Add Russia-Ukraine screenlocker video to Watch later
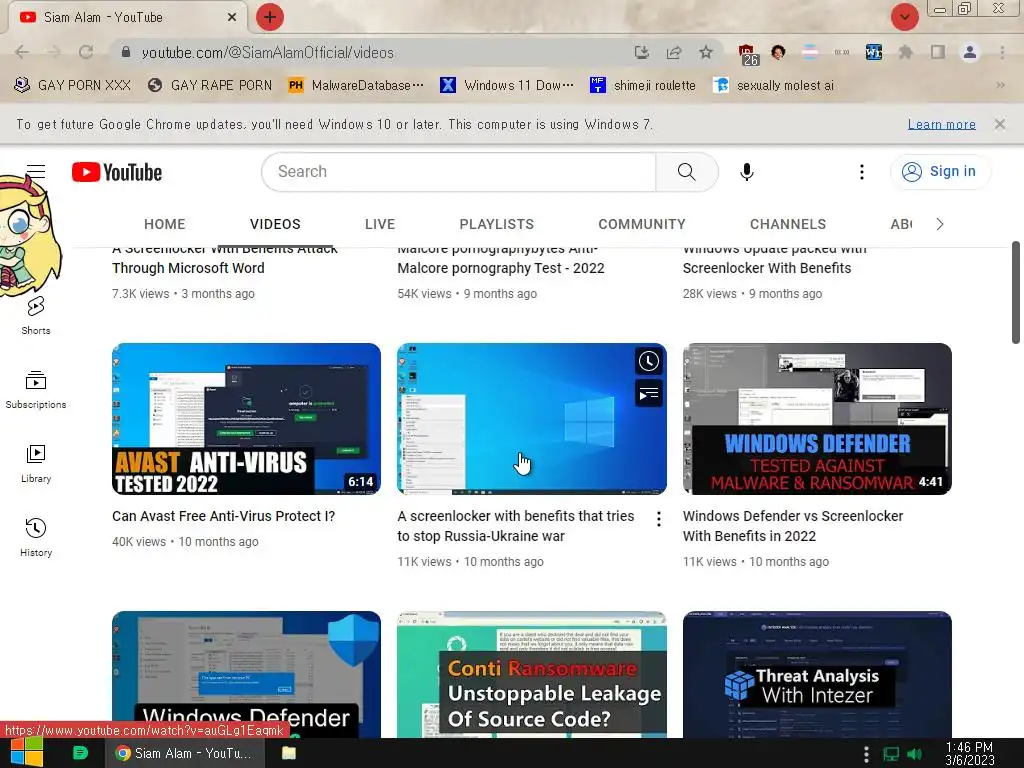The height and width of the screenshot is (768, 1024). (x=648, y=361)
